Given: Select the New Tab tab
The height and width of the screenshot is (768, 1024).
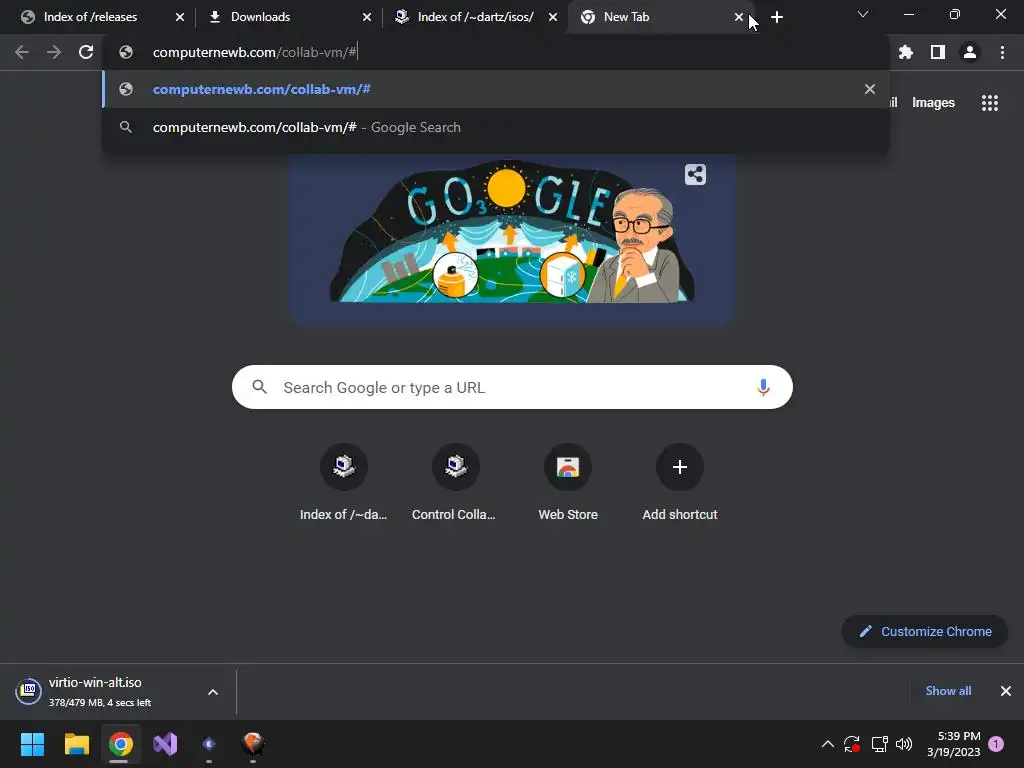Looking at the screenshot, I should coord(626,17).
